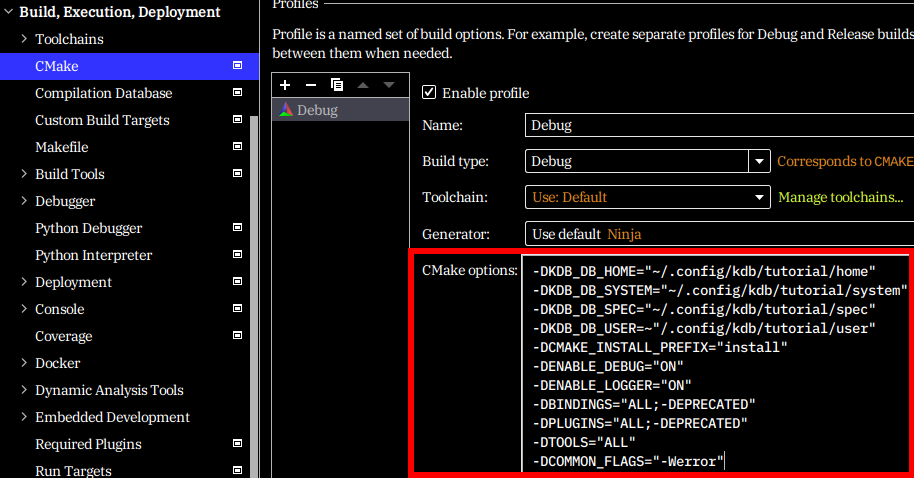Click the remove profile minus icon
Viewport: 914px width, 478px height.
pyautogui.click(x=310, y=85)
